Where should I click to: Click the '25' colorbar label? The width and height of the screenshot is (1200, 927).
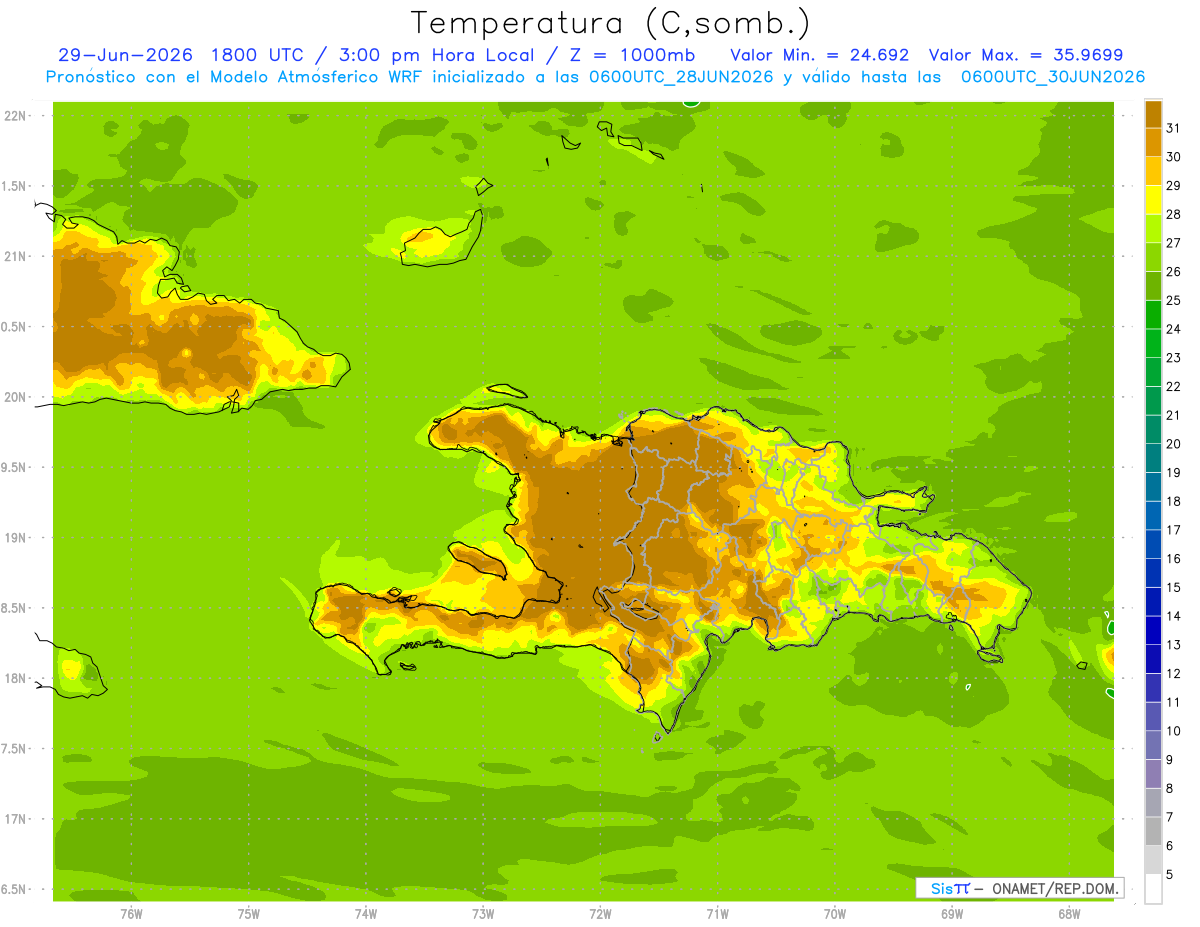(x=1174, y=300)
